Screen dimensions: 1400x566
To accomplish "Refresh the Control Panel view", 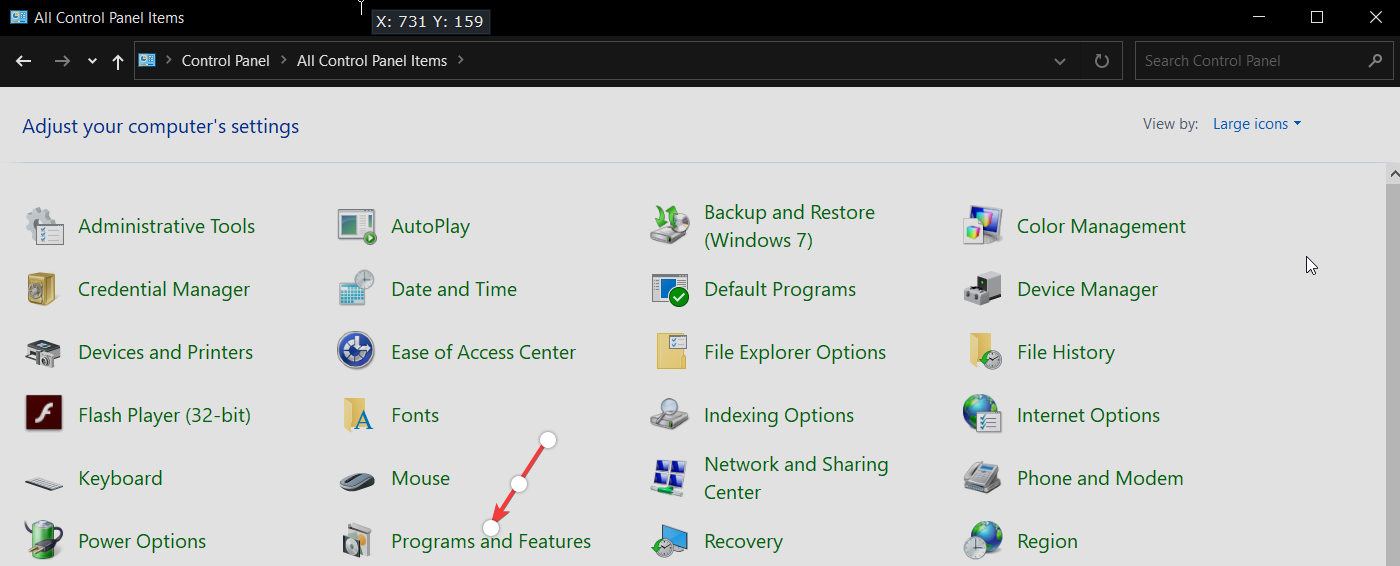I will pyautogui.click(x=1101, y=61).
